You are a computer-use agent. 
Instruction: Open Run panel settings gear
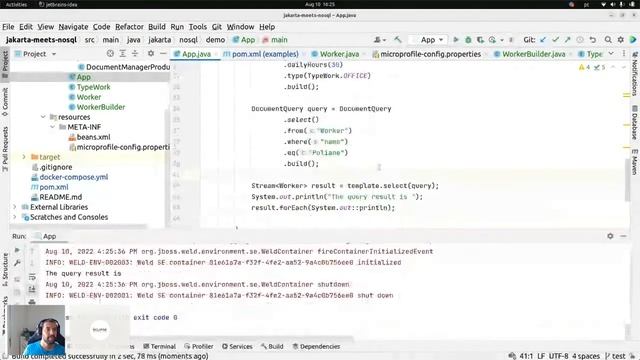[610, 236]
